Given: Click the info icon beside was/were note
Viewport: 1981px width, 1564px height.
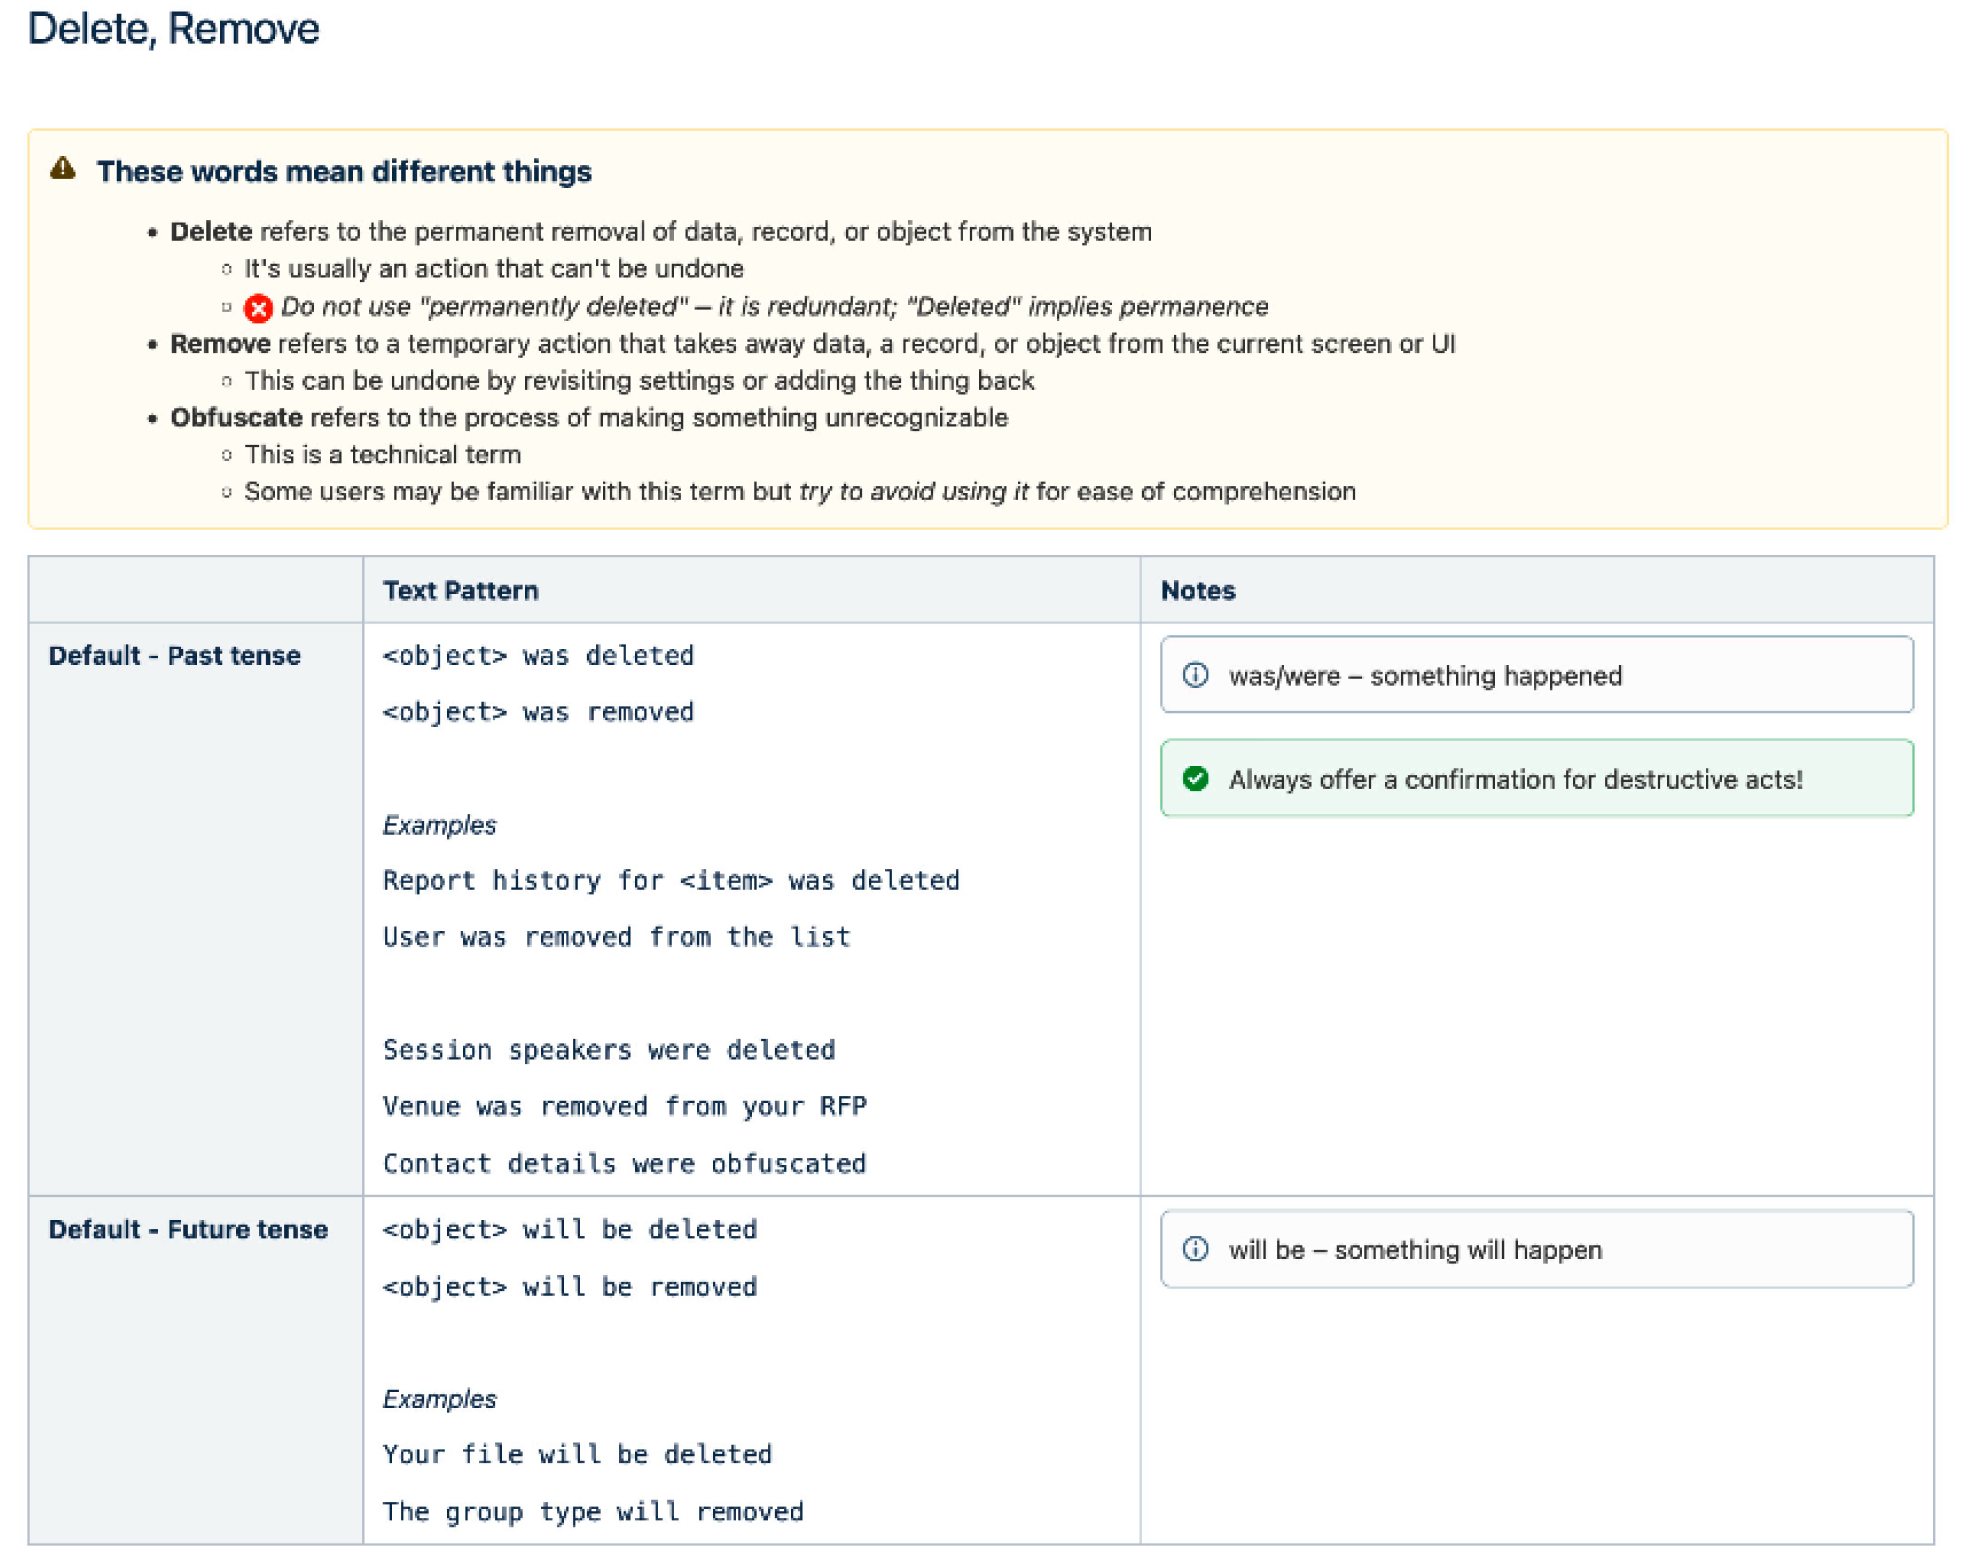Looking at the screenshot, I should coord(1195,675).
